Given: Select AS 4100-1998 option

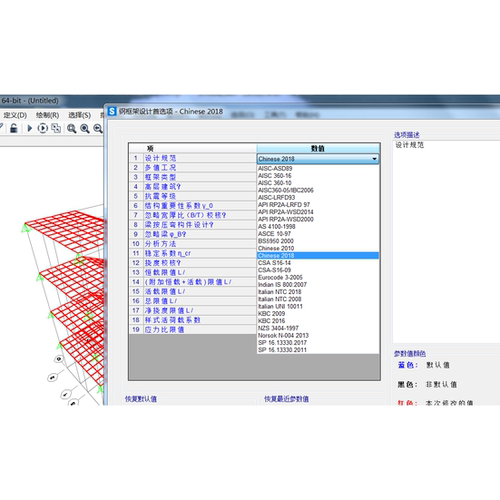Looking at the screenshot, I should point(318,227).
